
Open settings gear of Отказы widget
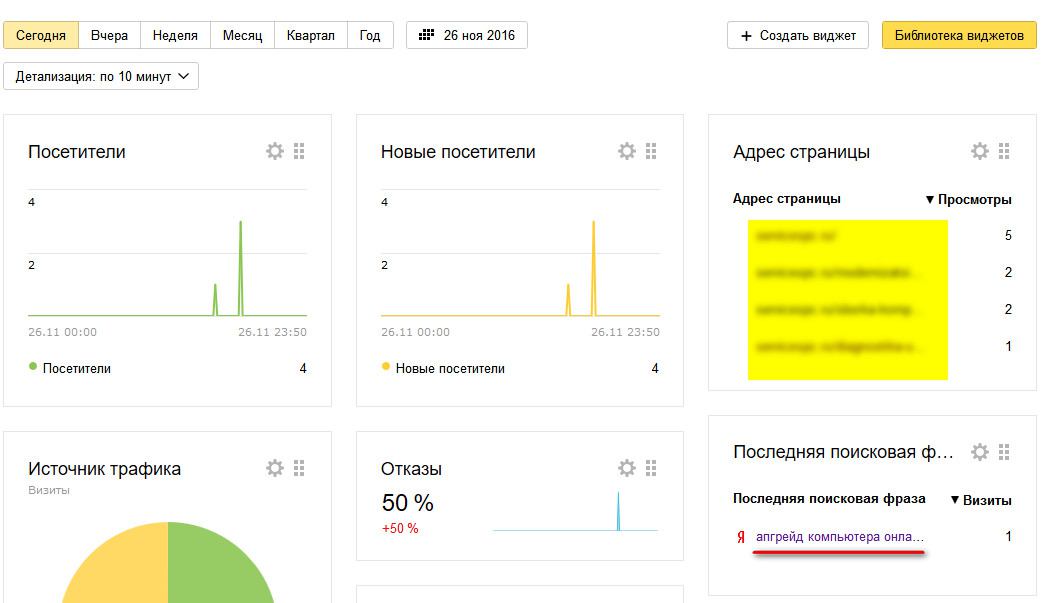click(x=627, y=468)
